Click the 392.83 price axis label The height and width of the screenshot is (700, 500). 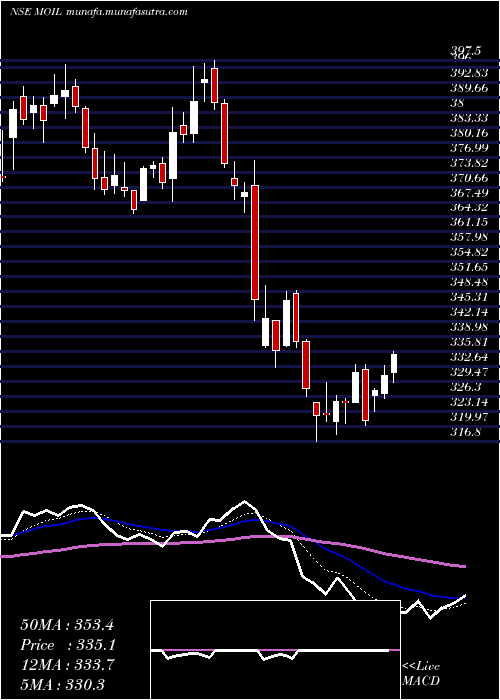[x=469, y=73]
